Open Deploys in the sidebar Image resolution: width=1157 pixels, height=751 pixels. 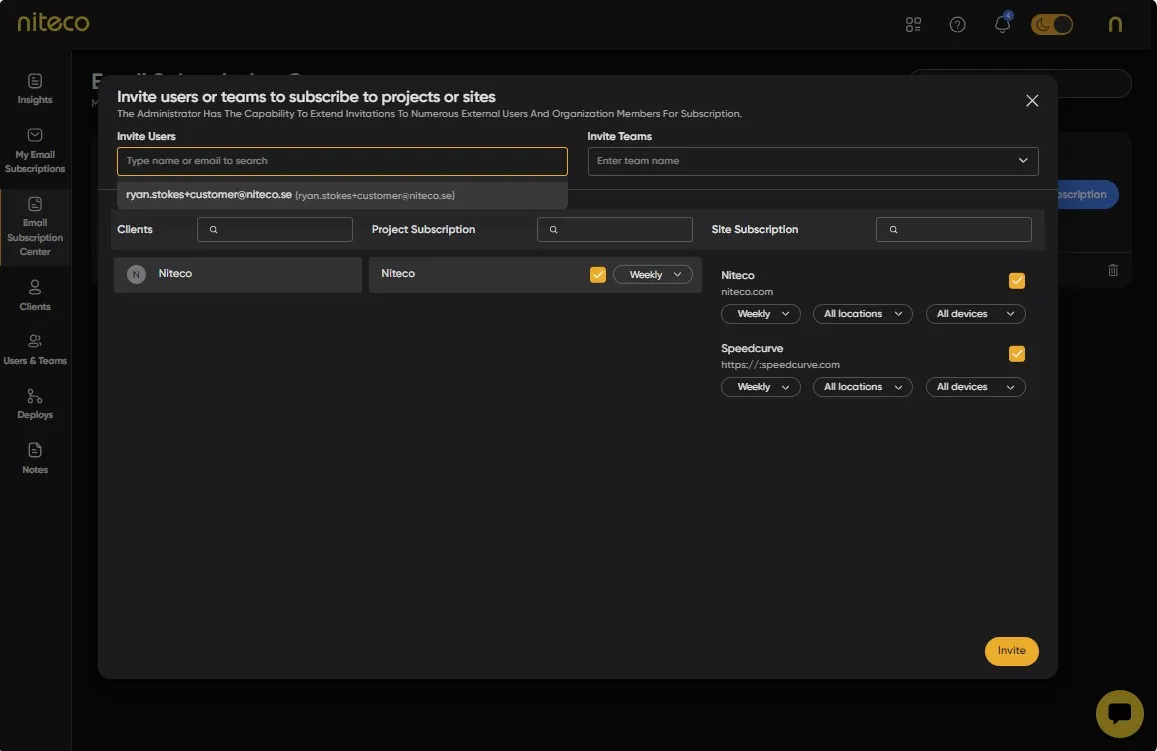(35, 404)
